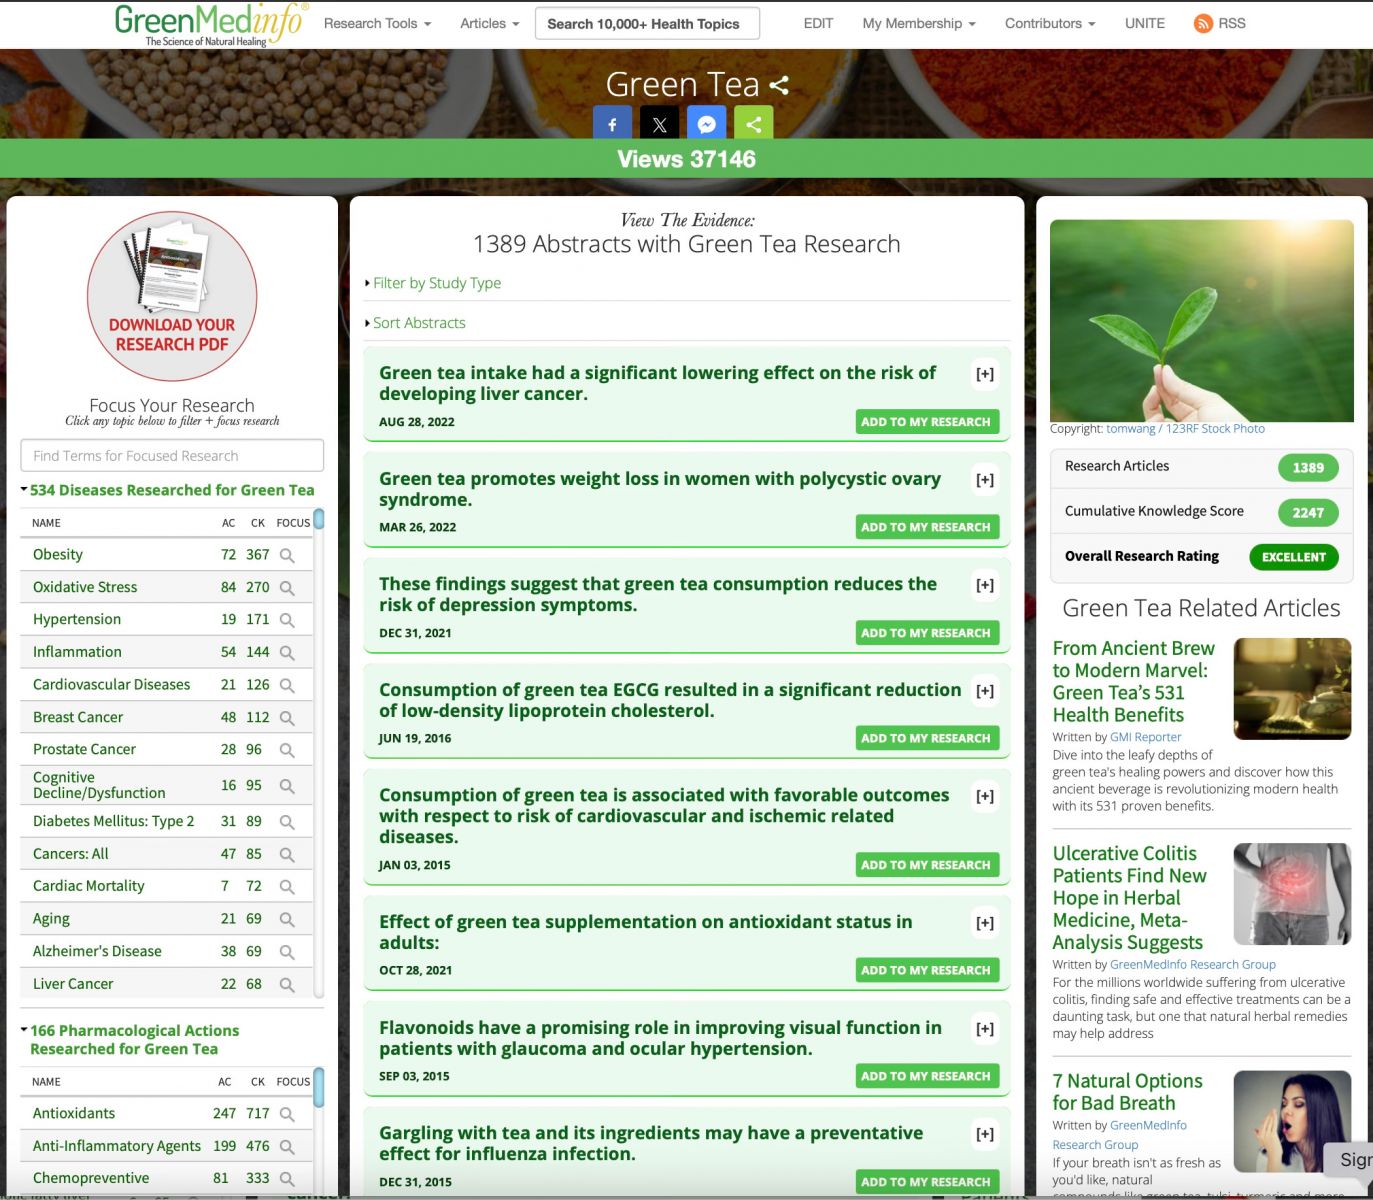Click bad breath article thumbnail
Screen dimensions: 1373x1200
coord(1293,1121)
